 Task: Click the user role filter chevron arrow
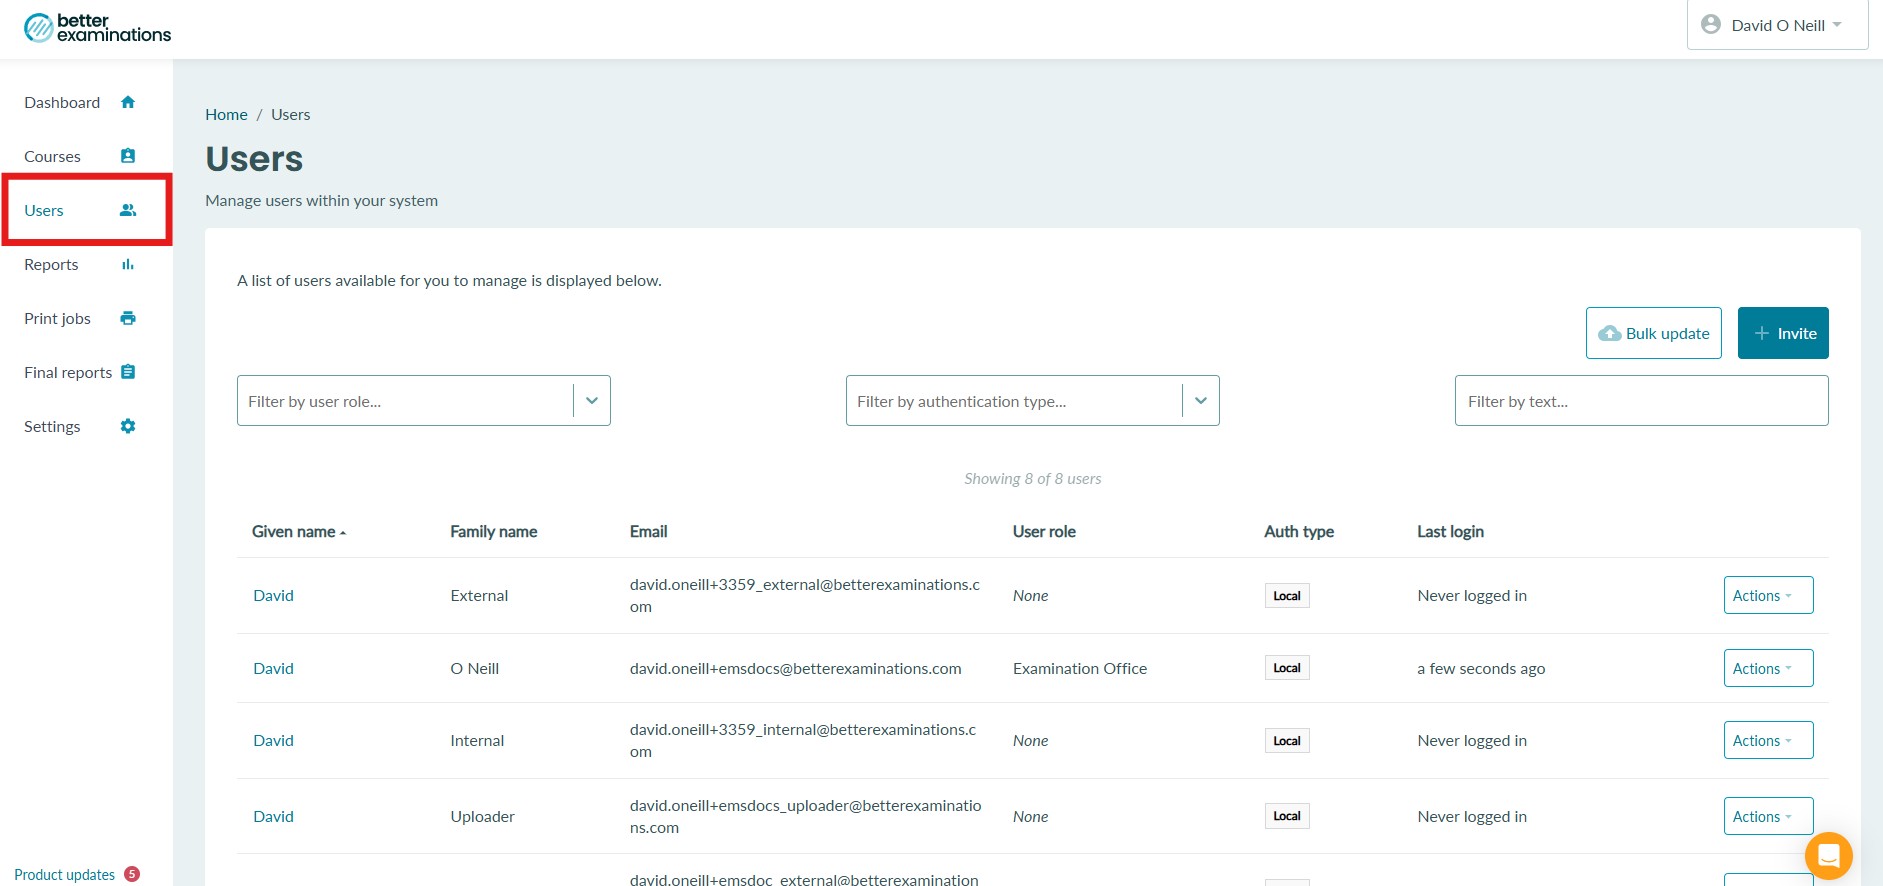(x=592, y=401)
